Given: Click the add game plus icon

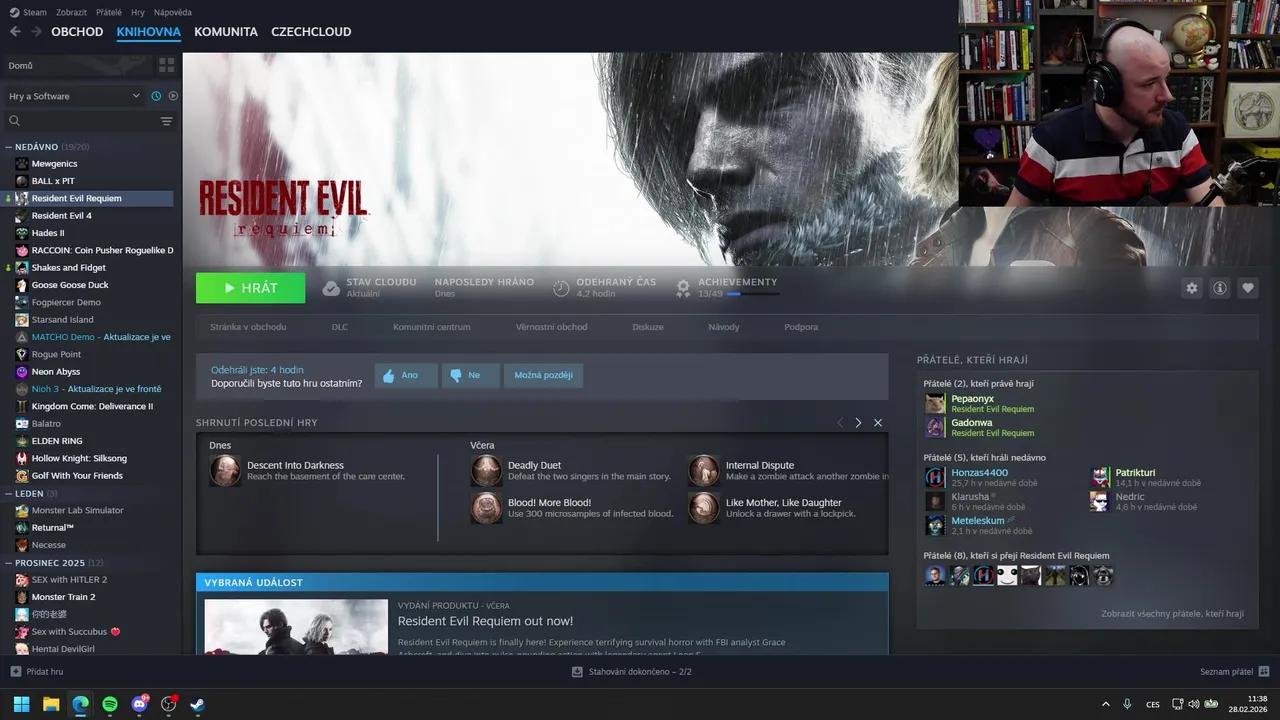Looking at the screenshot, I should pyautogui.click(x=15, y=672).
